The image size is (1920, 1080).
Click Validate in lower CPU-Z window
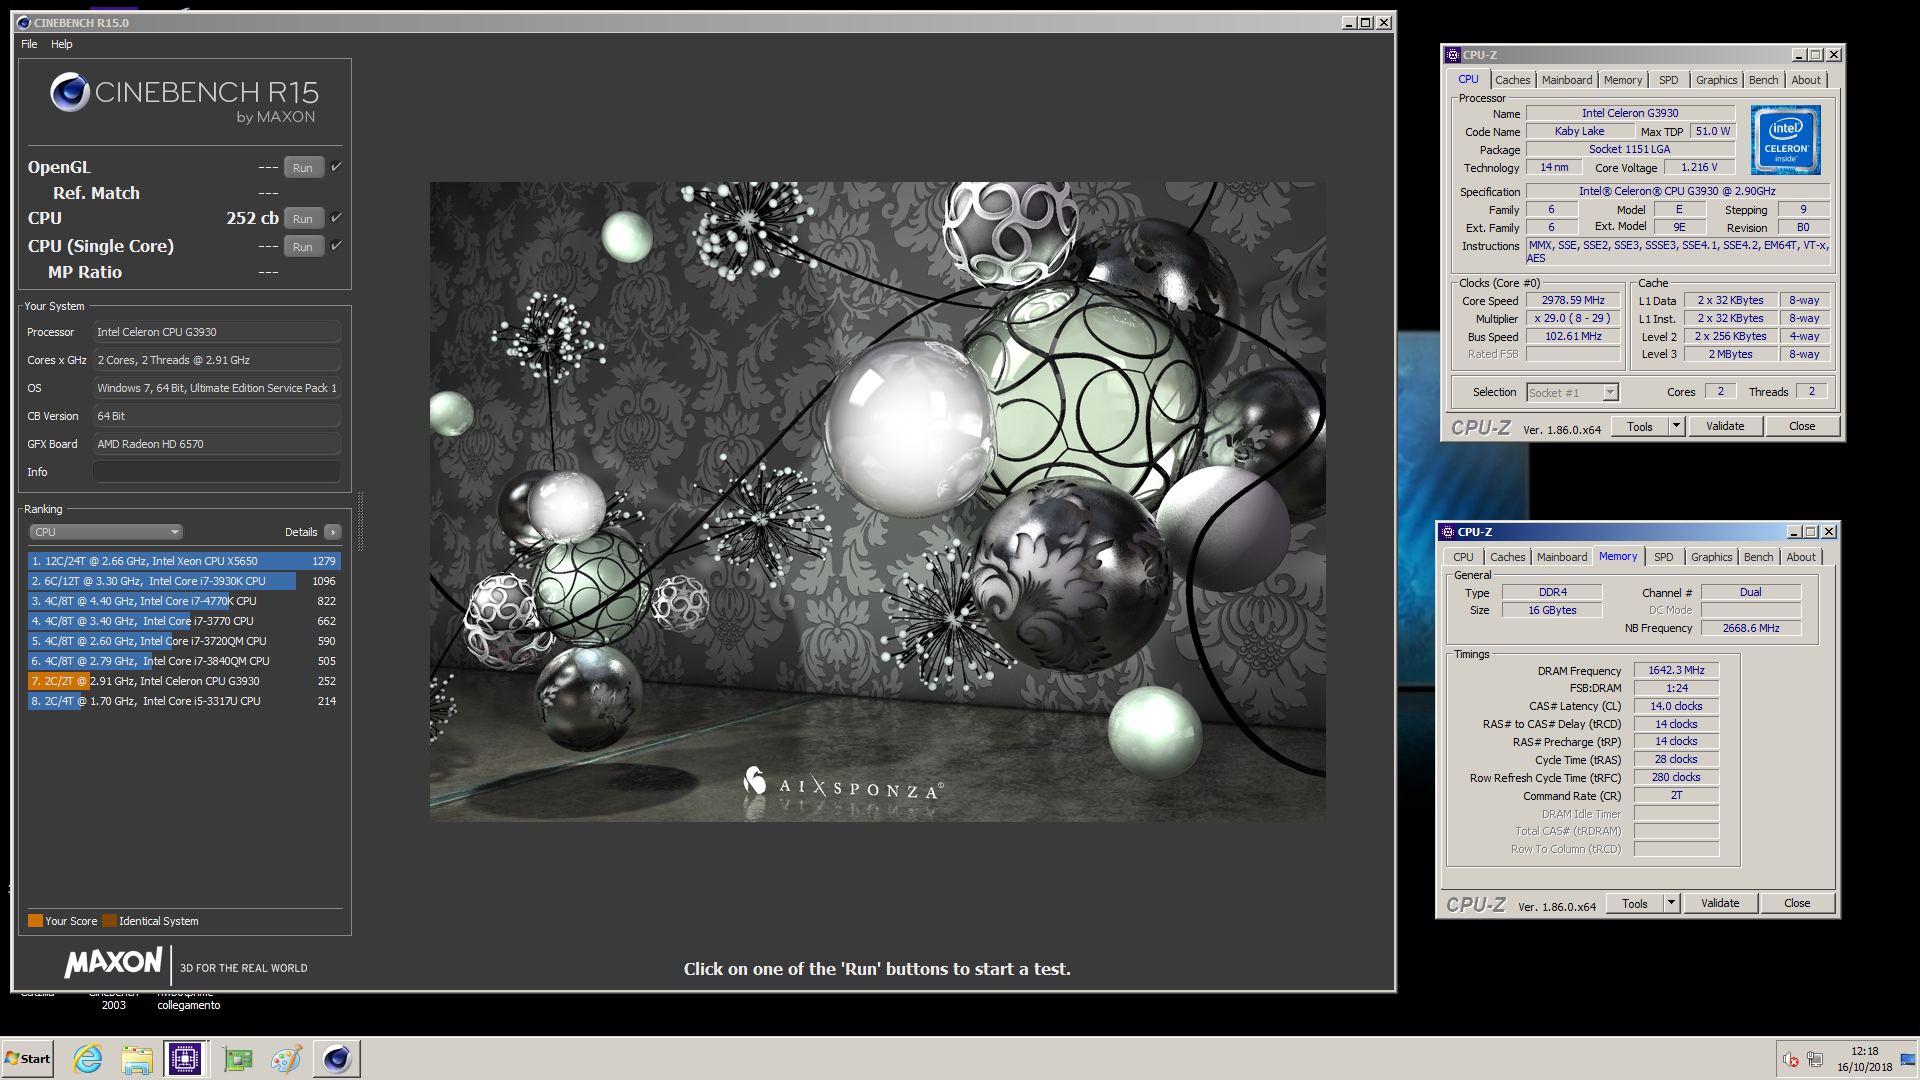(x=1720, y=903)
